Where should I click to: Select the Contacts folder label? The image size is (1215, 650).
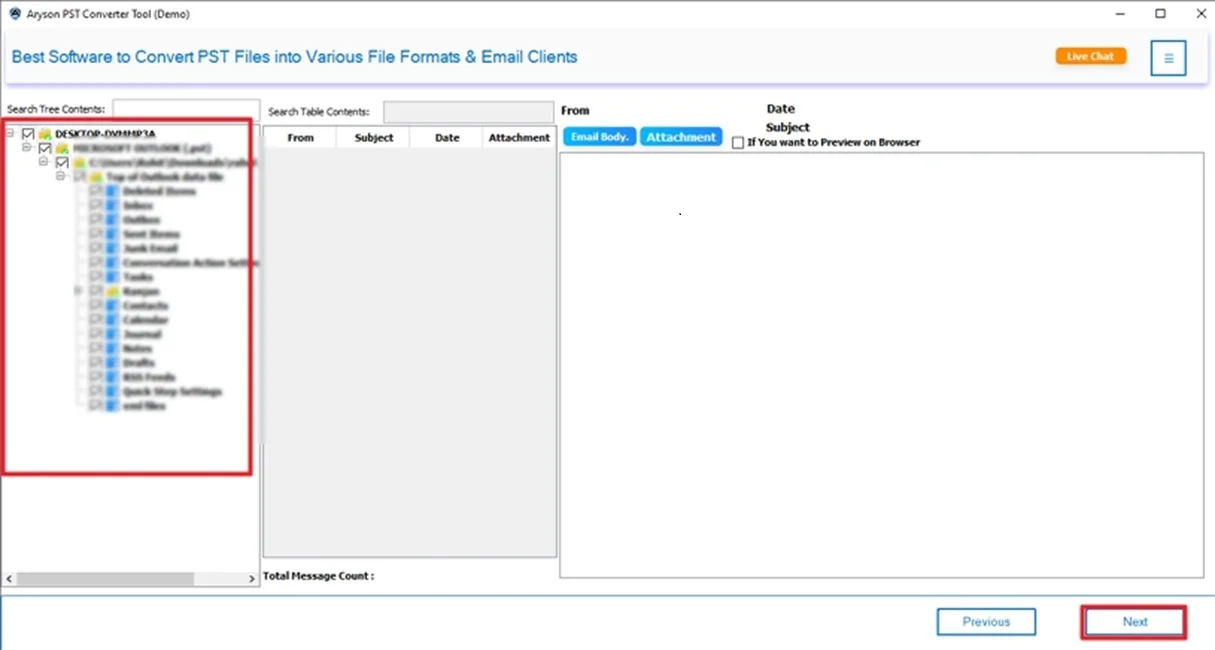(x=145, y=305)
